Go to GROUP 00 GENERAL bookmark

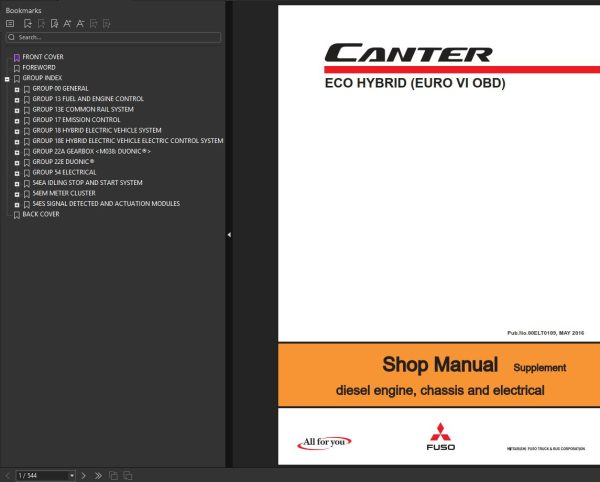click(60, 88)
